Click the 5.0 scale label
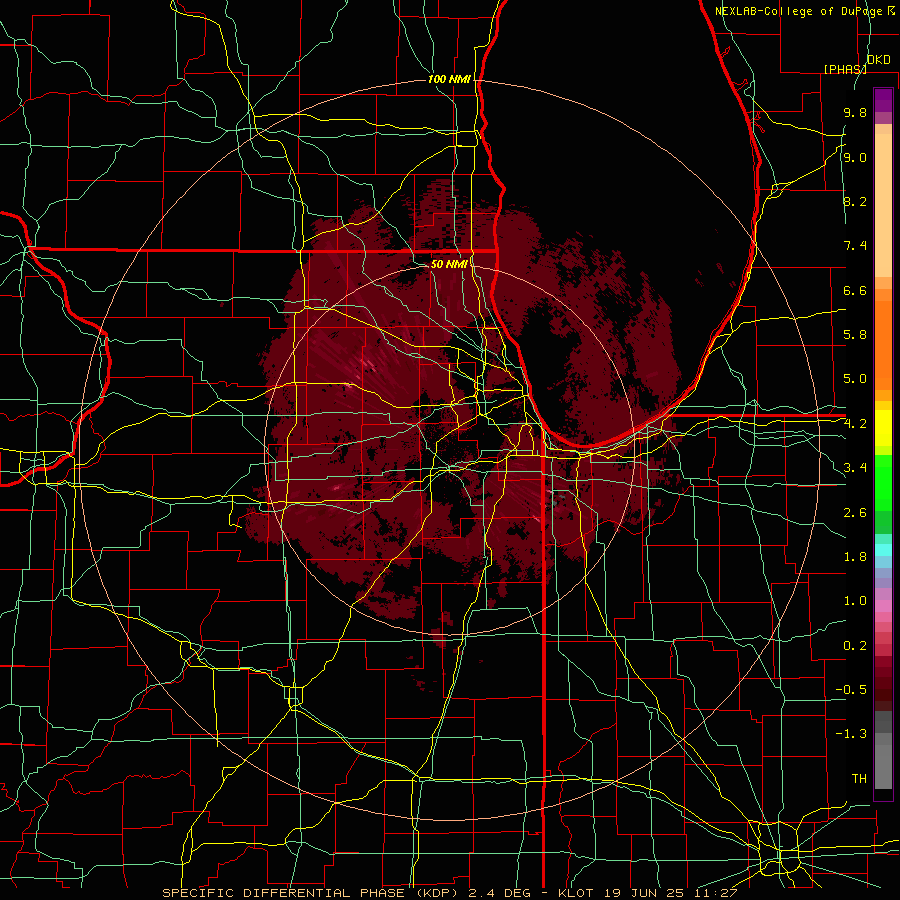The width and height of the screenshot is (900, 900). tap(855, 379)
